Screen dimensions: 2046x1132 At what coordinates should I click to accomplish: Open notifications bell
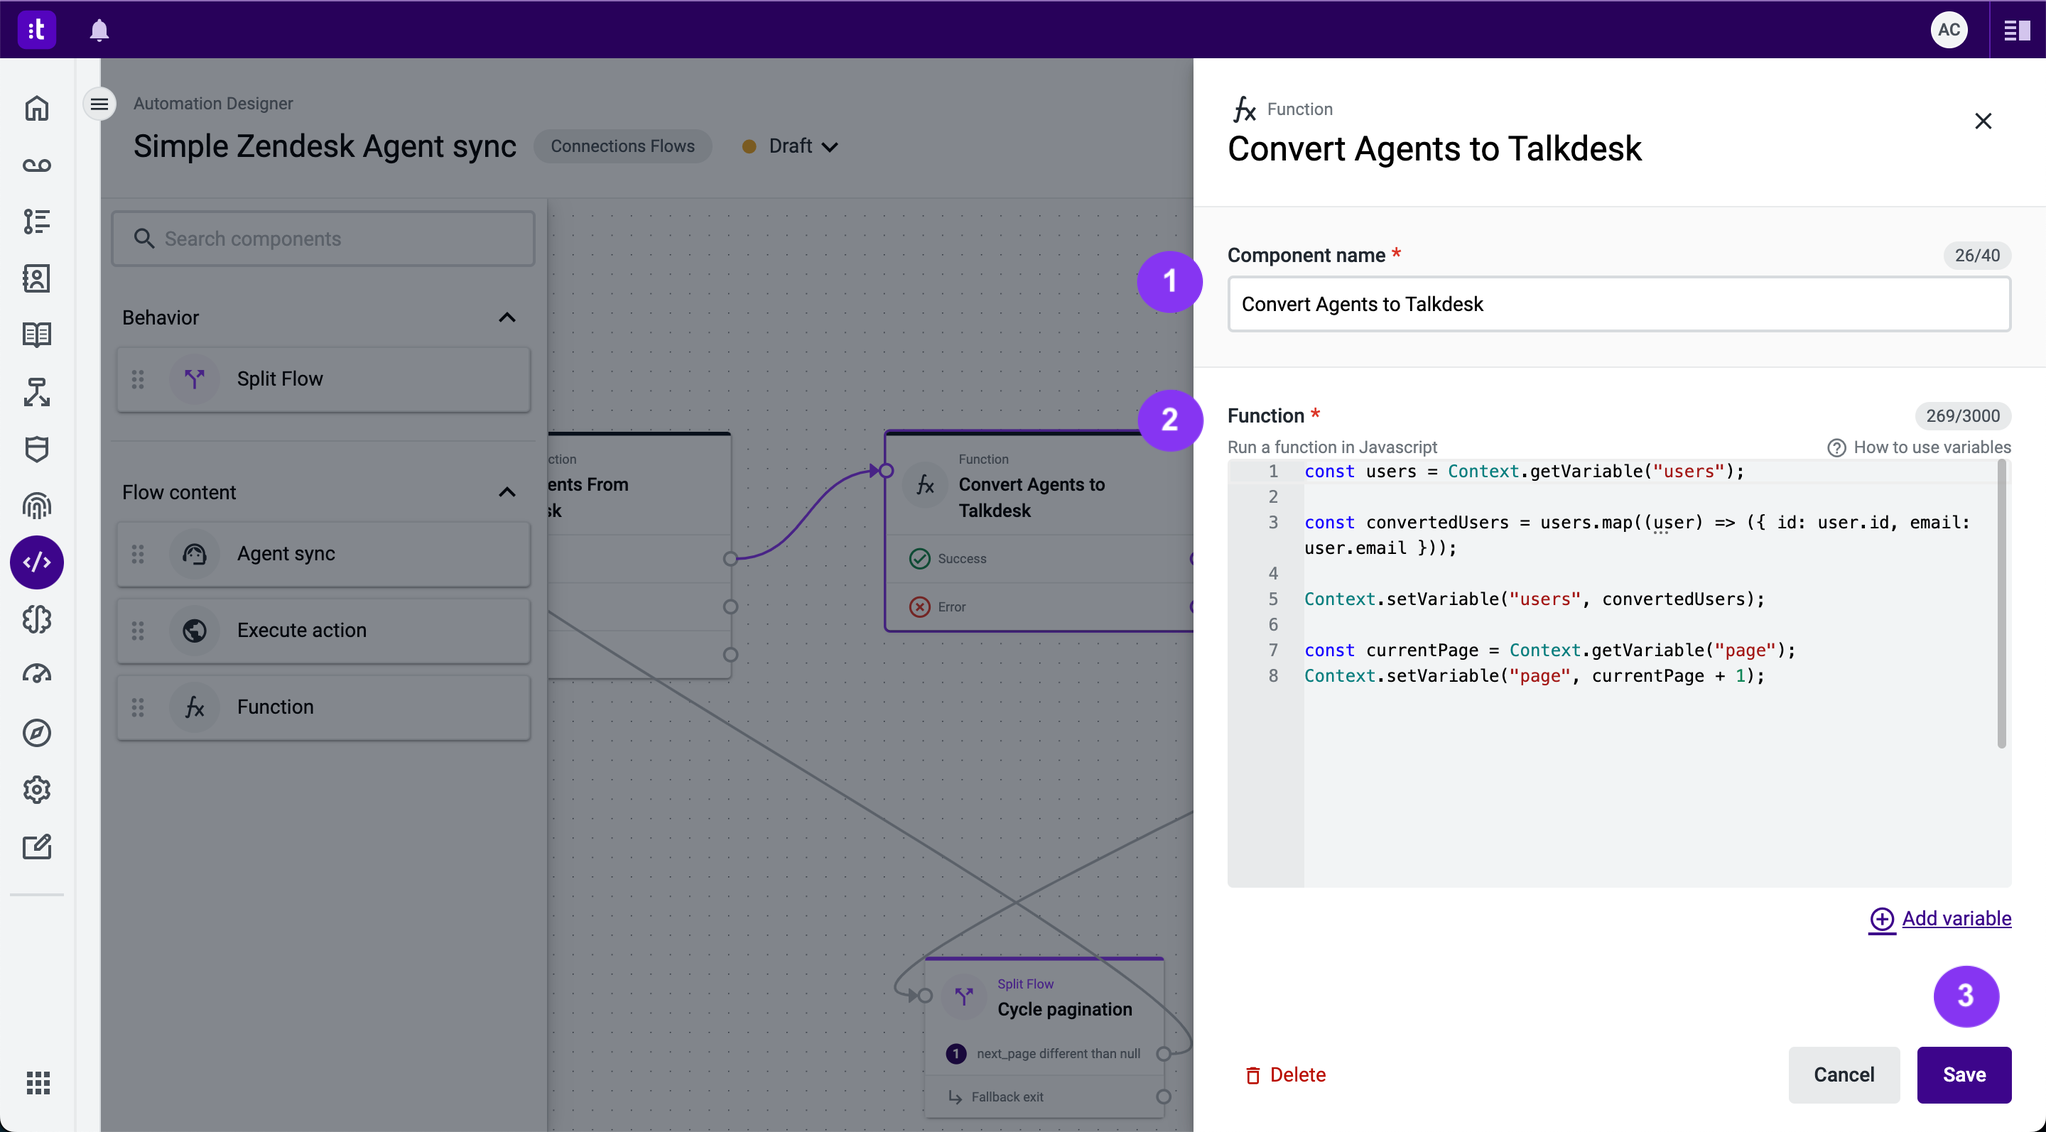tap(99, 30)
